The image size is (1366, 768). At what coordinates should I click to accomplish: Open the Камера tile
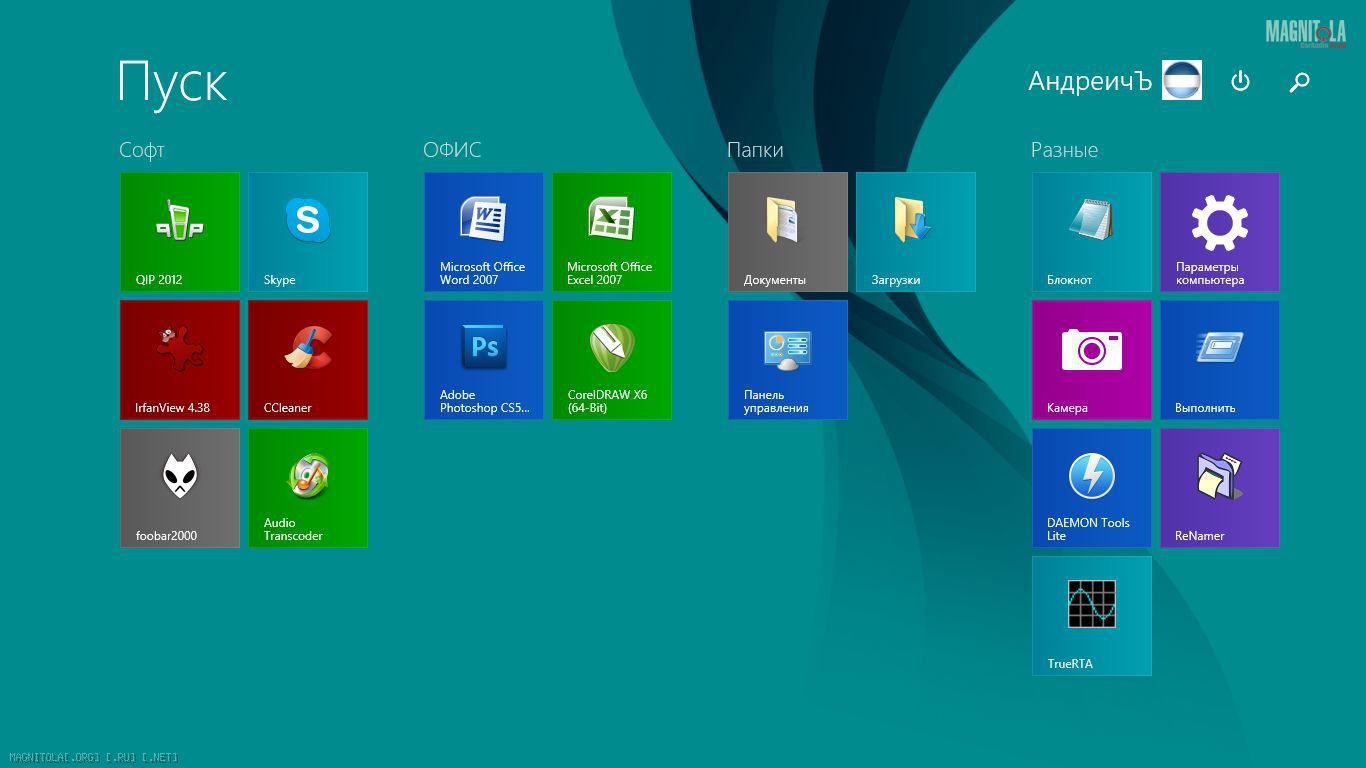point(1092,360)
